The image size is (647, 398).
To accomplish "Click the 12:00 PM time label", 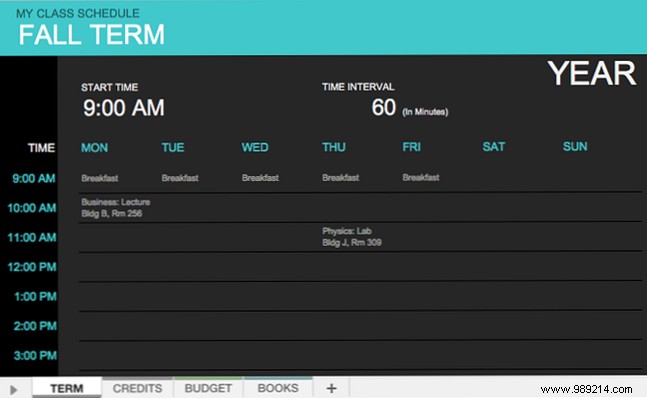I will [x=32, y=267].
